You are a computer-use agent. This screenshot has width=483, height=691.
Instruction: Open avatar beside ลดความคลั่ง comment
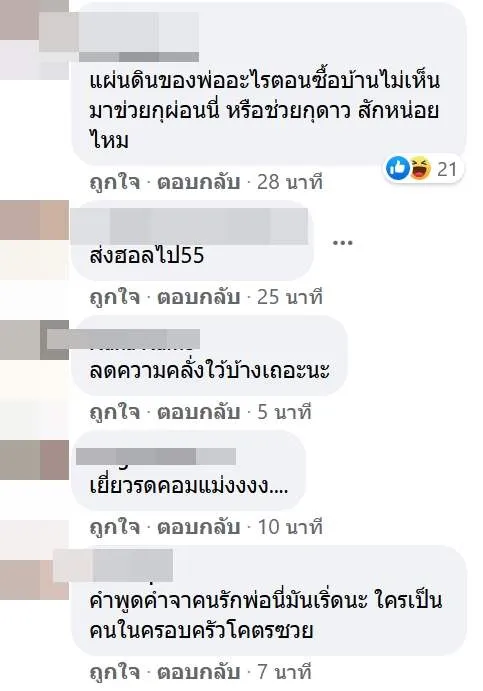(x=34, y=340)
